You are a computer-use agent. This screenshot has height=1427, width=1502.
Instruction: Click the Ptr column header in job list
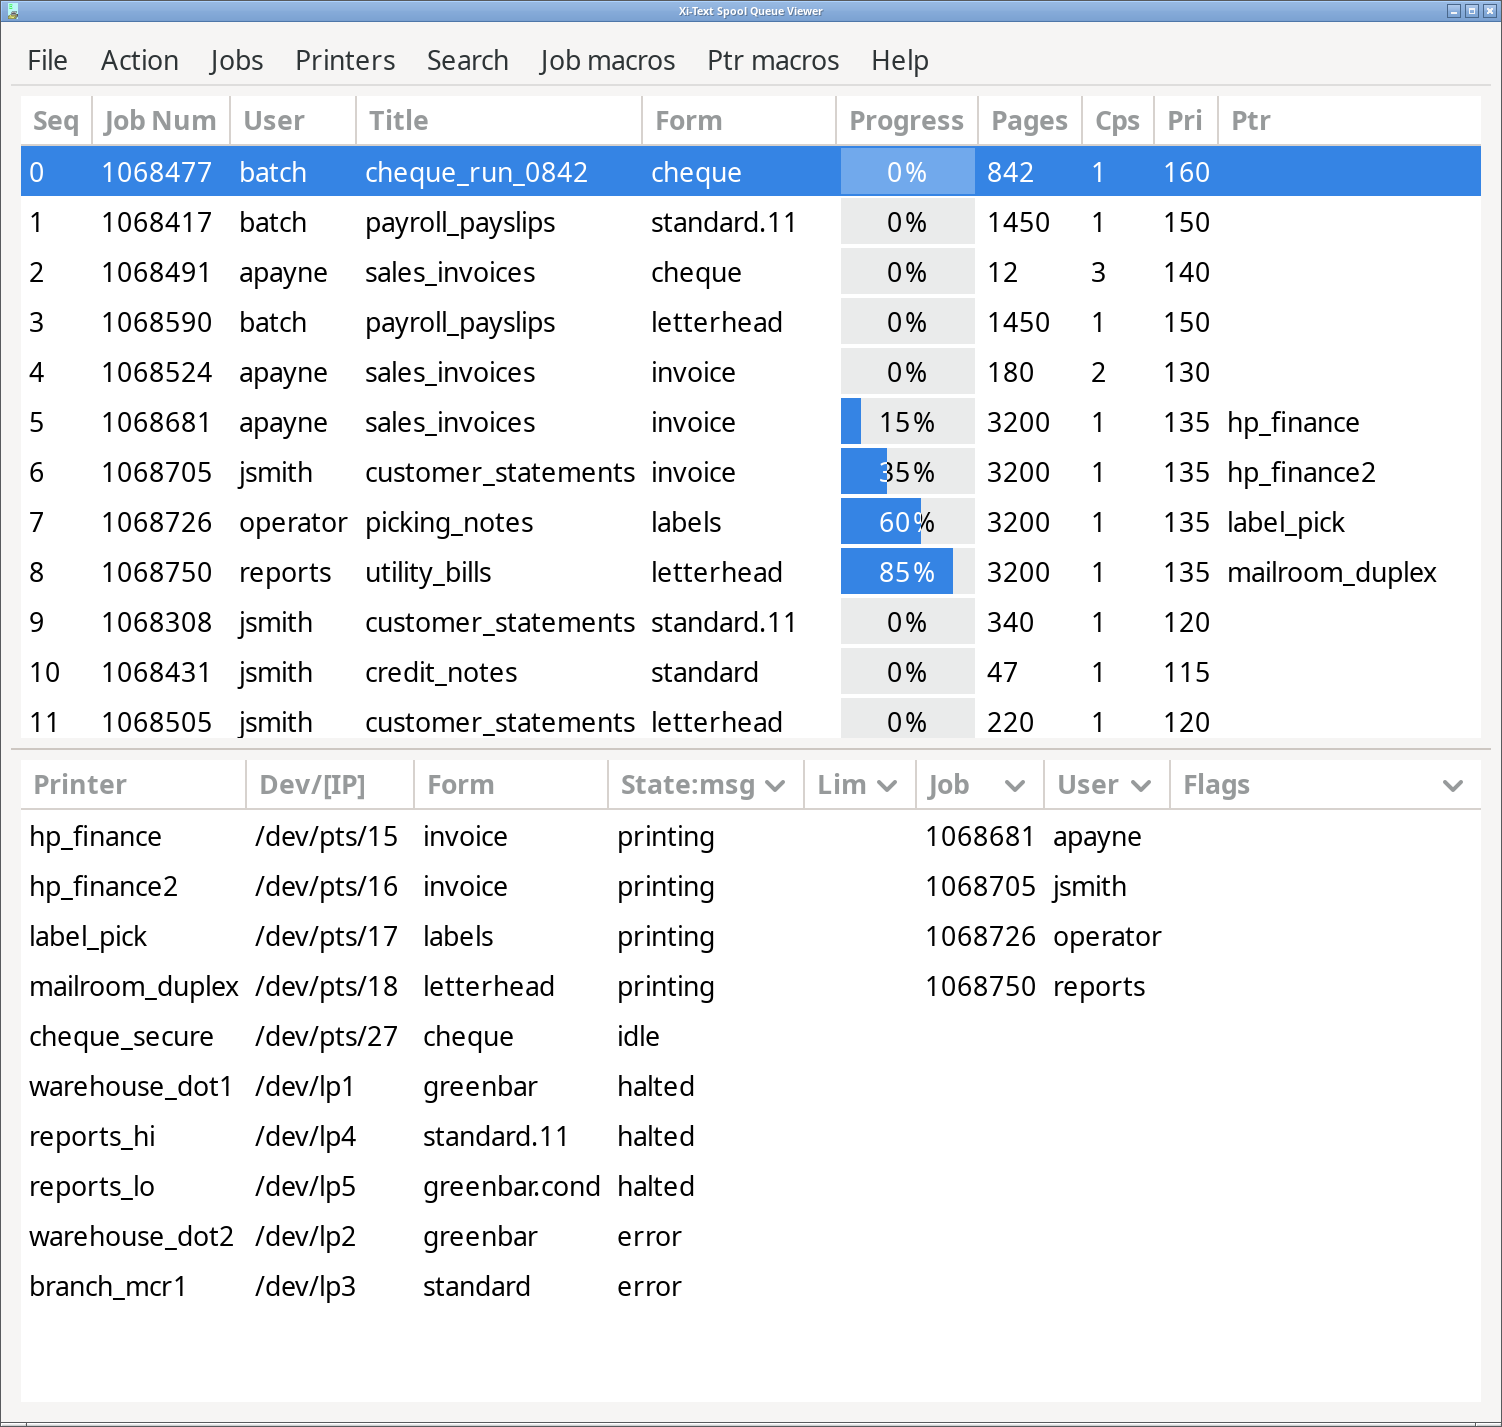click(1350, 121)
